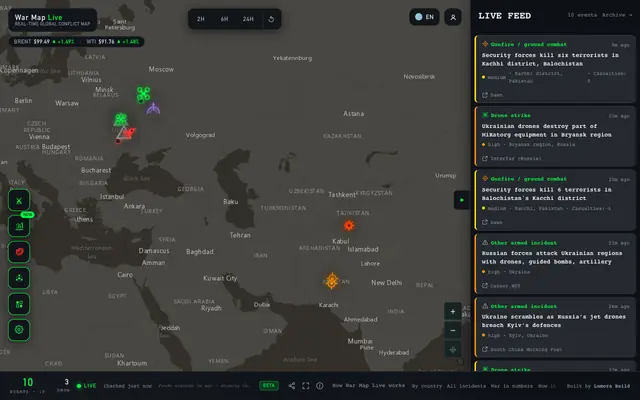Open the Lumora Build link
The height and width of the screenshot is (400, 640).
click(x=611, y=386)
